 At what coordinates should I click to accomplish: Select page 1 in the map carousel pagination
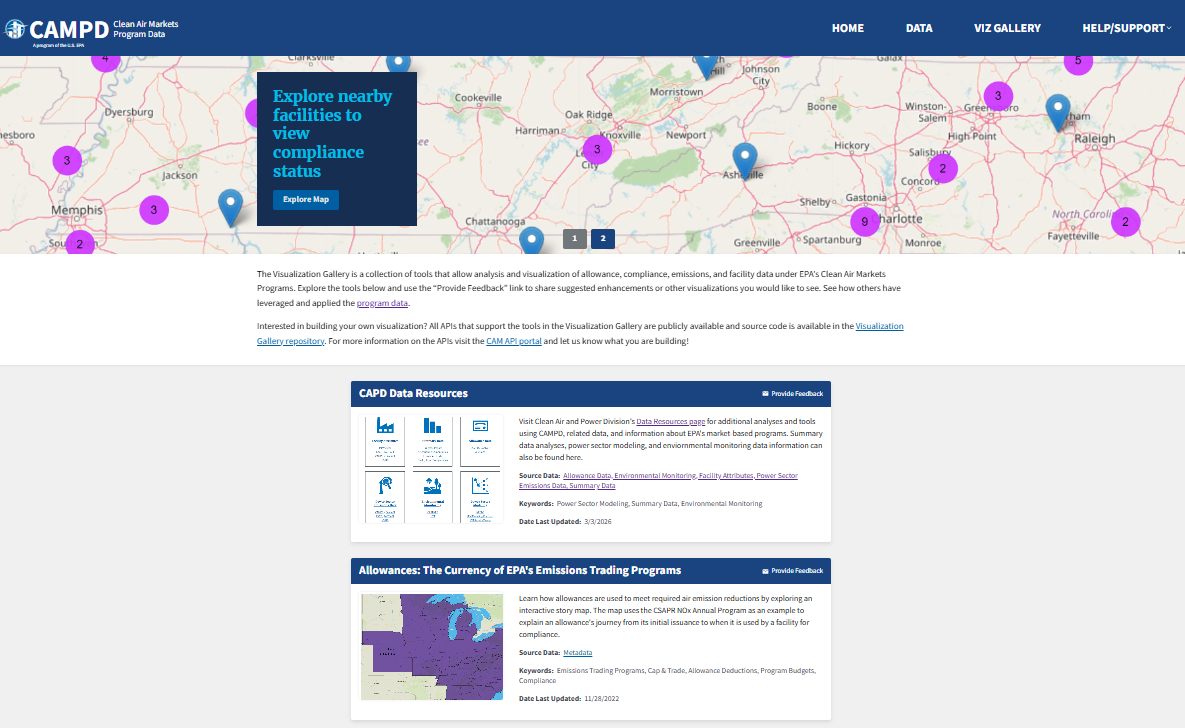pyautogui.click(x=574, y=239)
